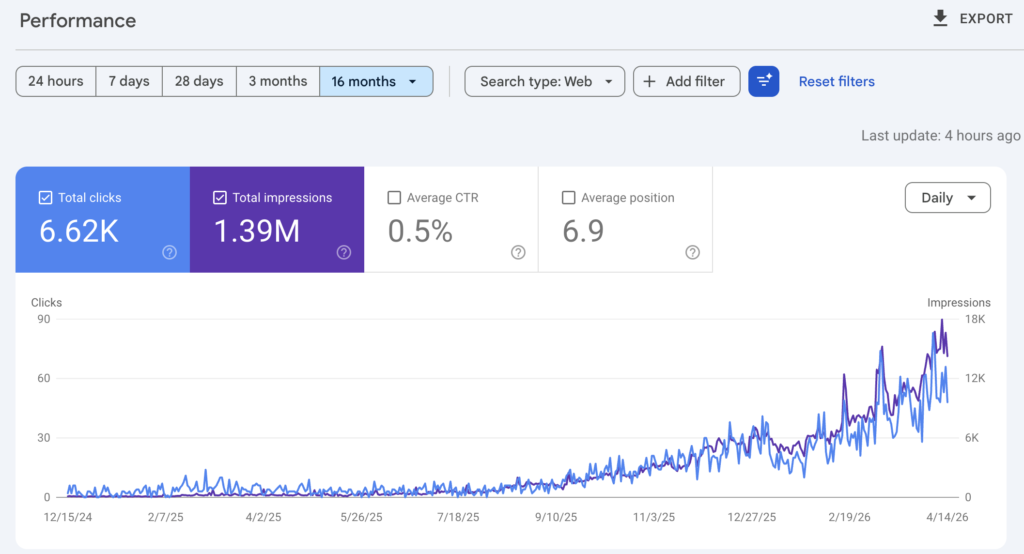Uncheck the Total impressions checkbox
Image resolution: width=1024 pixels, height=554 pixels.
pyautogui.click(x=220, y=198)
